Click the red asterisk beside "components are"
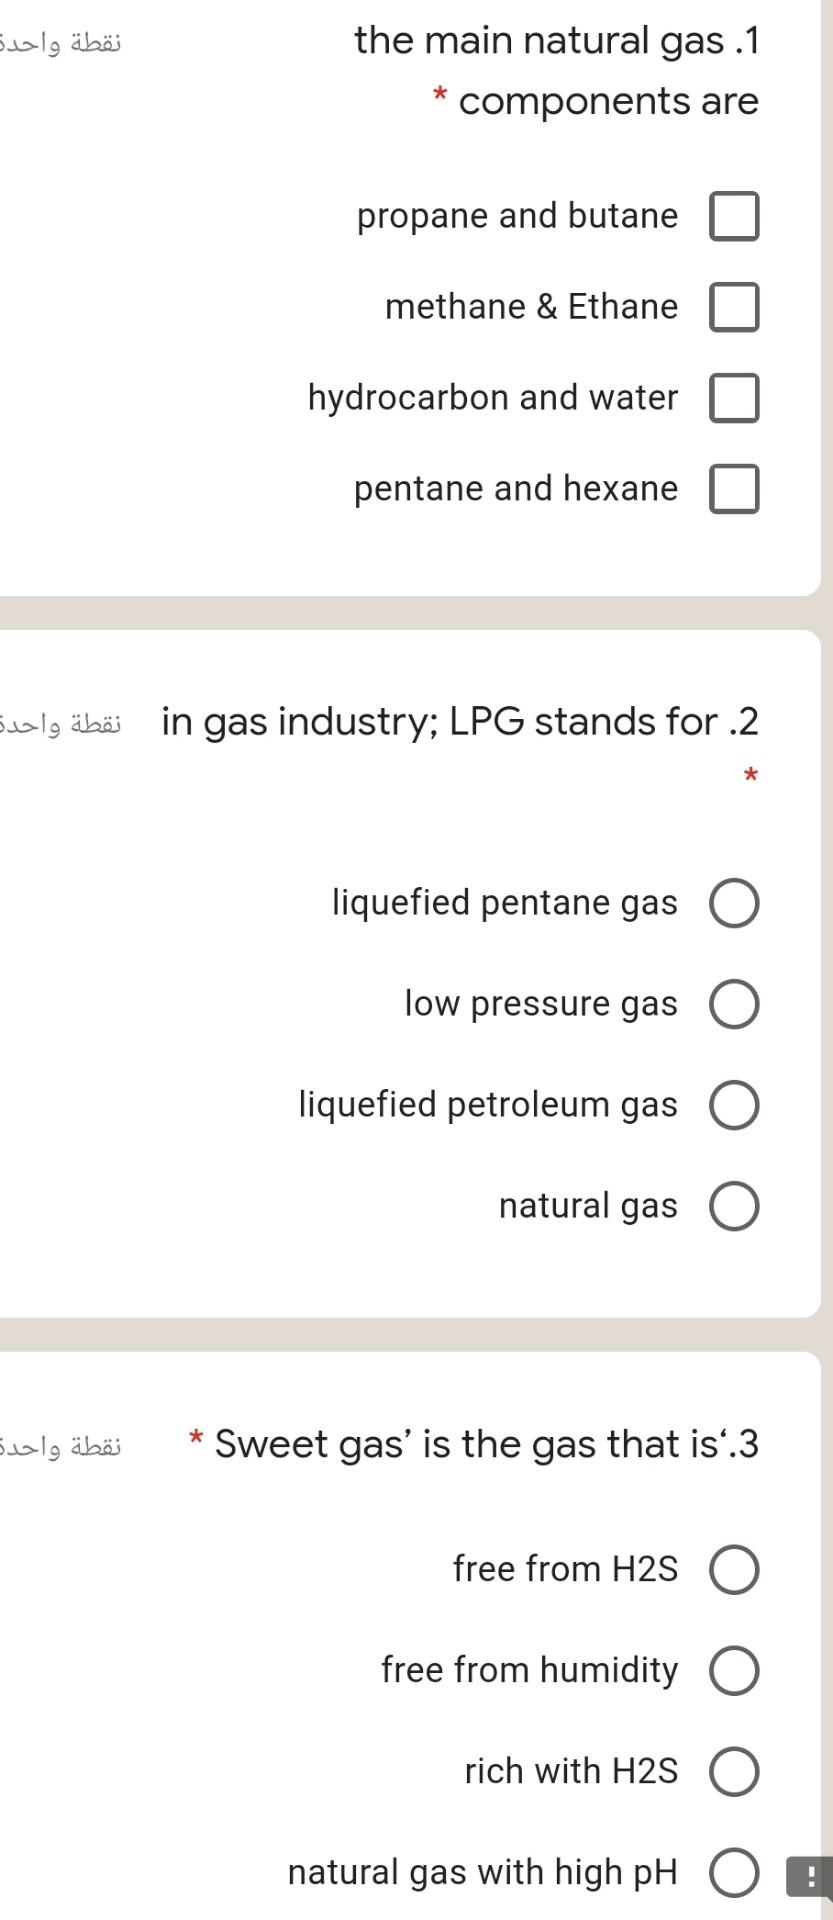Viewport: 833px width, 1920px height. coord(438,97)
